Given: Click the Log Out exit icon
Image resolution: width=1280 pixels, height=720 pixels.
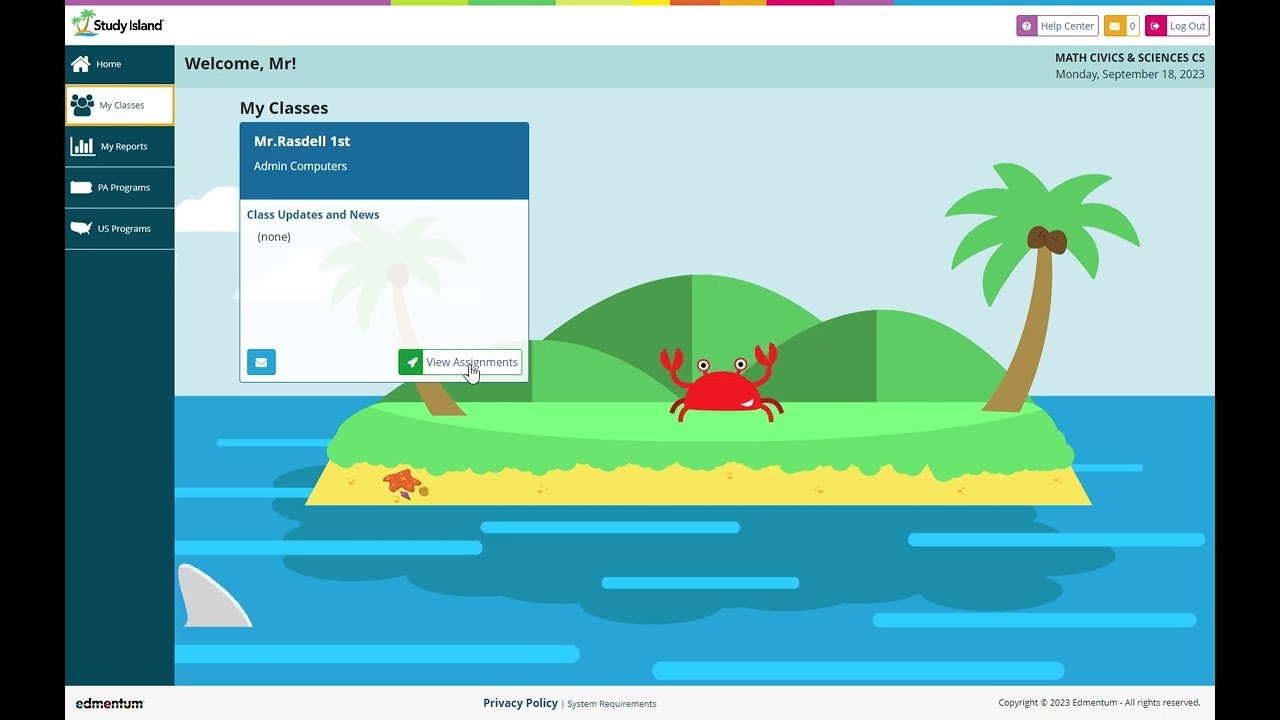Looking at the screenshot, I should 1156,25.
